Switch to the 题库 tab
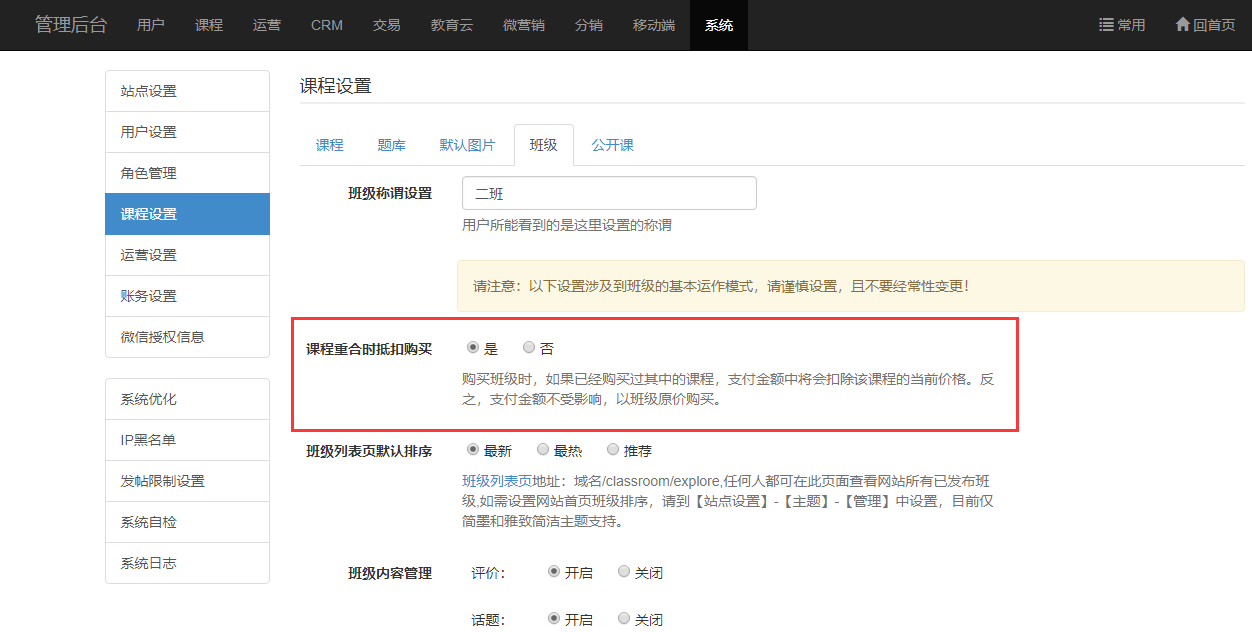This screenshot has height=632, width=1252. [x=391, y=145]
